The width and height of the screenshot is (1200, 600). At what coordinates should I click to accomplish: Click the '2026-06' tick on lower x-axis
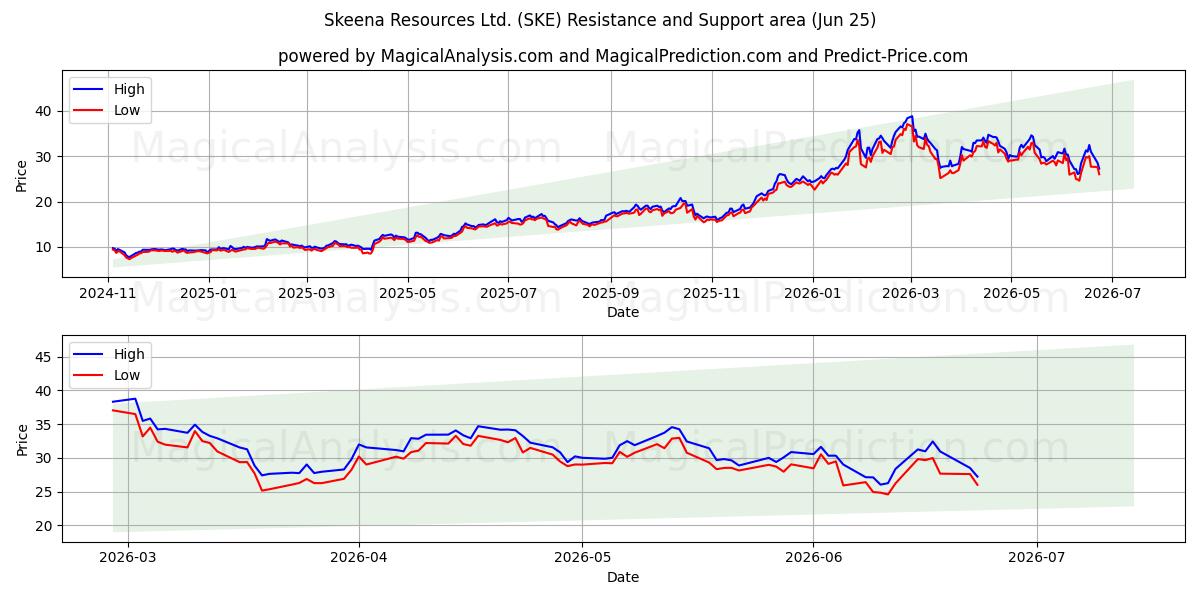814,558
